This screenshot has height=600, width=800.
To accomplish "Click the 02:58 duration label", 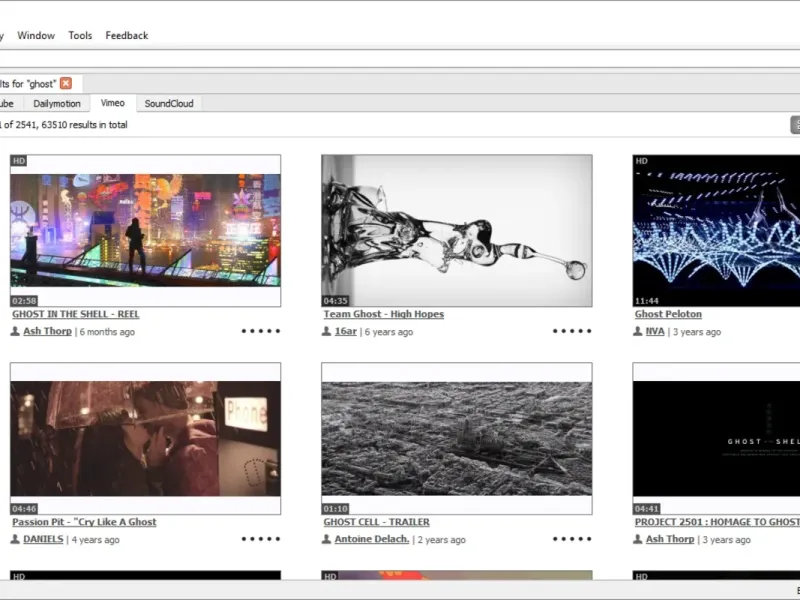I will tap(24, 301).
